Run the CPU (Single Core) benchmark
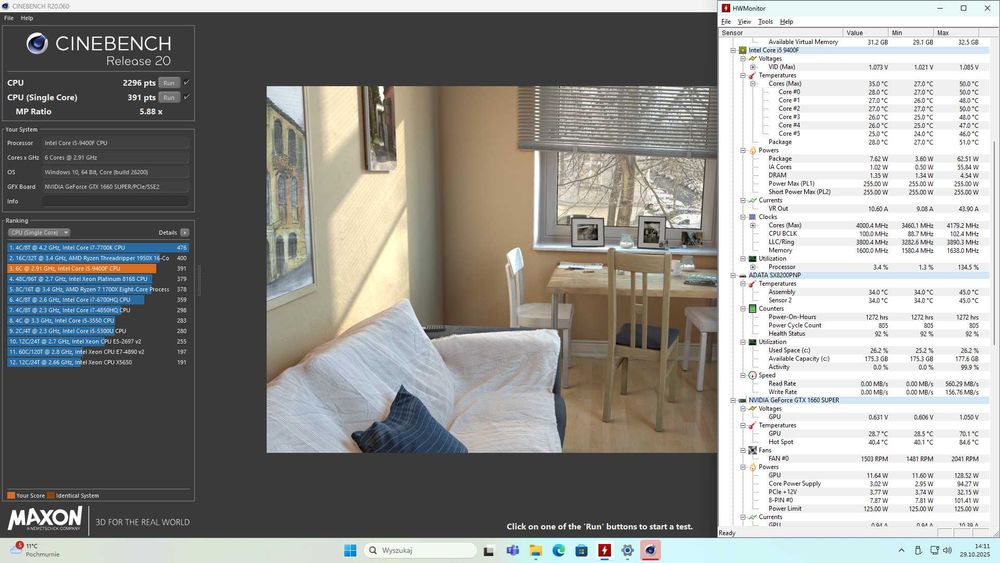Image resolution: width=1000 pixels, height=563 pixels. pyautogui.click(x=168, y=98)
